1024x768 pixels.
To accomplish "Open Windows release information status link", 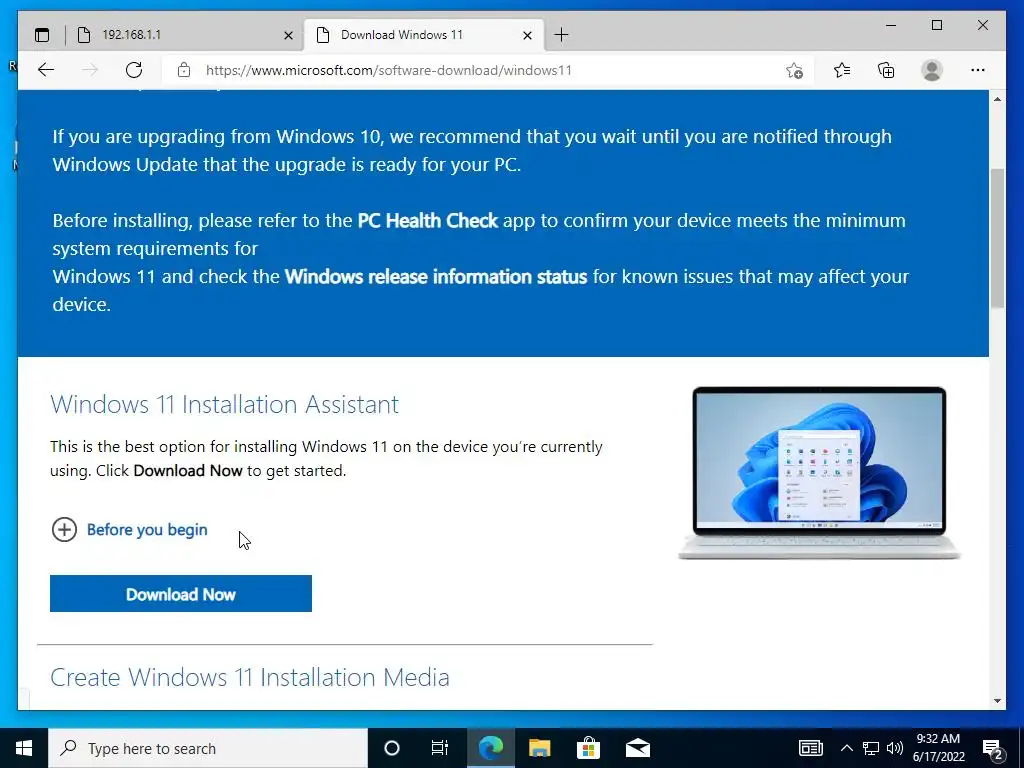I will (436, 277).
